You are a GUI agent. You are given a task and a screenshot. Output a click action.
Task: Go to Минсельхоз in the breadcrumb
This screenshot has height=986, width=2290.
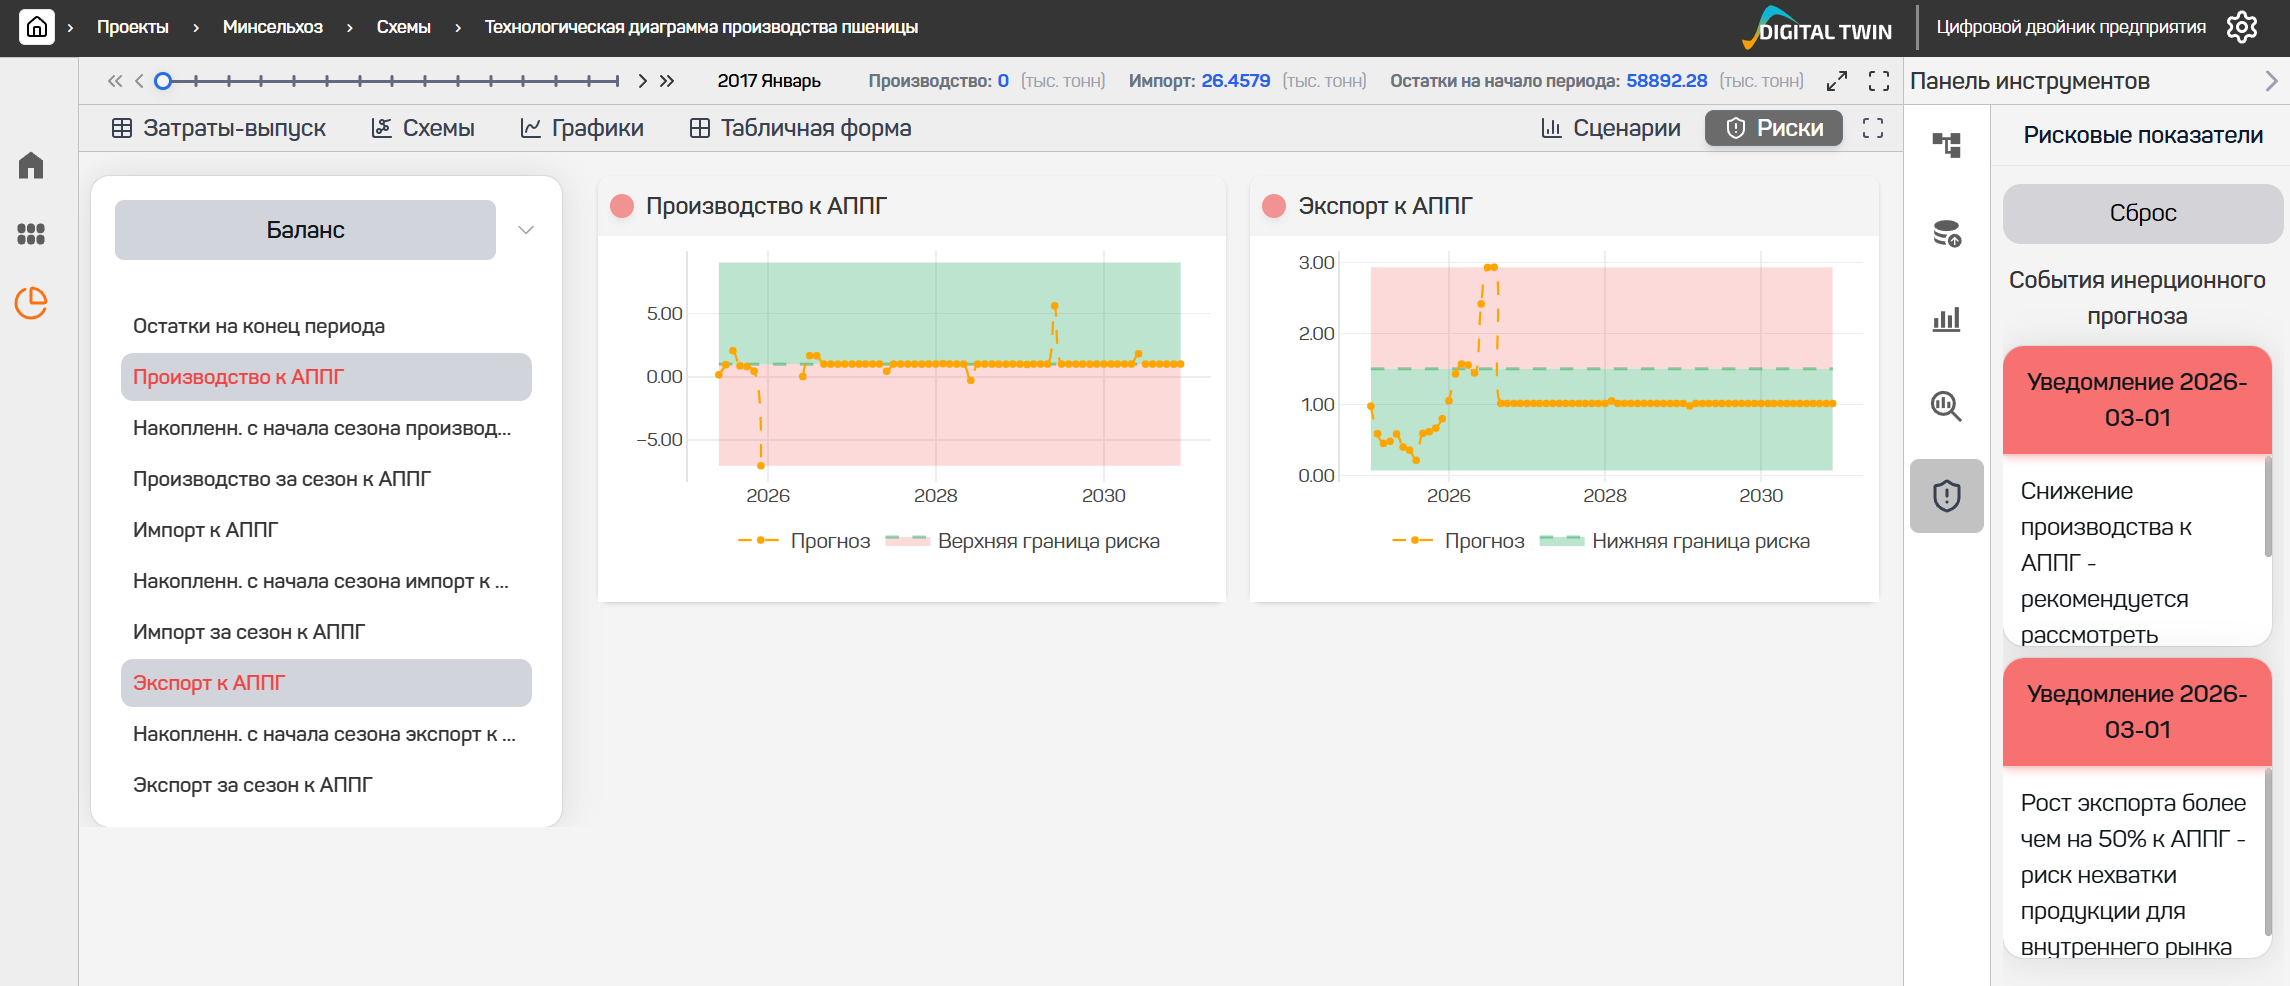(x=272, y=27)
